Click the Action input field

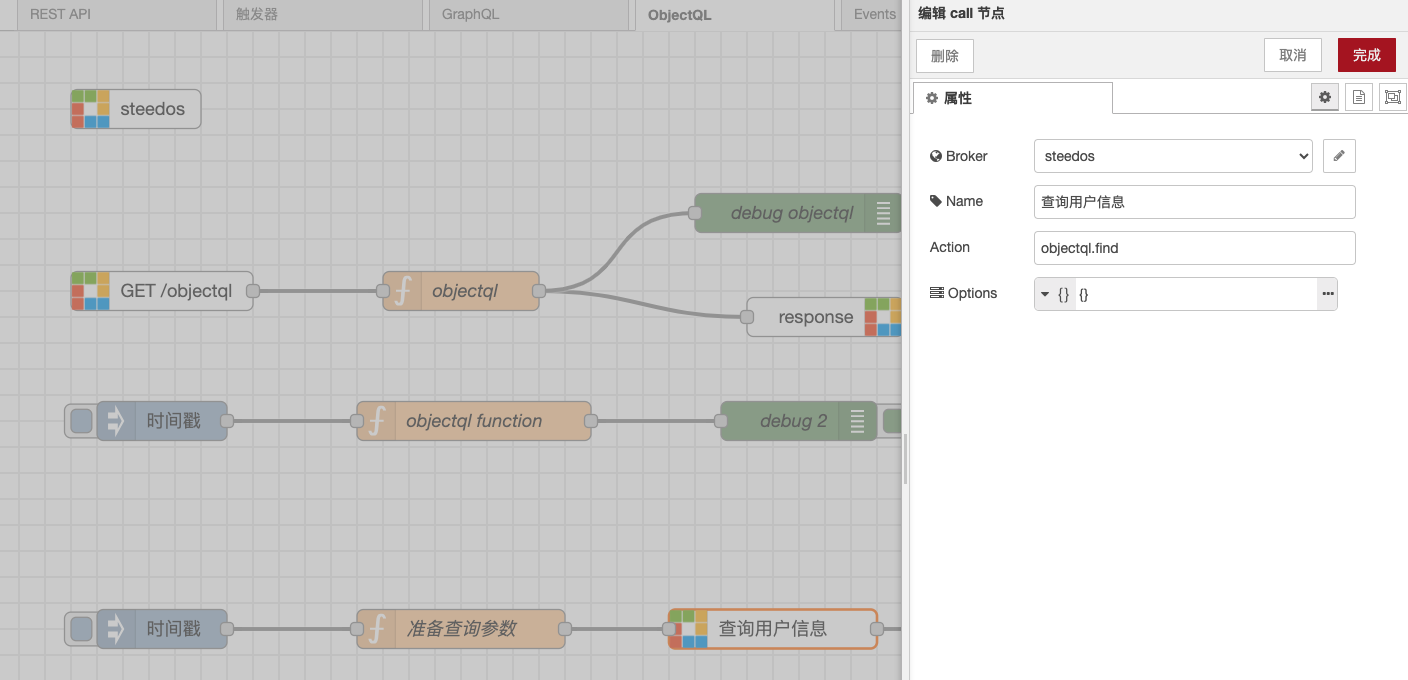(1194, 248)
